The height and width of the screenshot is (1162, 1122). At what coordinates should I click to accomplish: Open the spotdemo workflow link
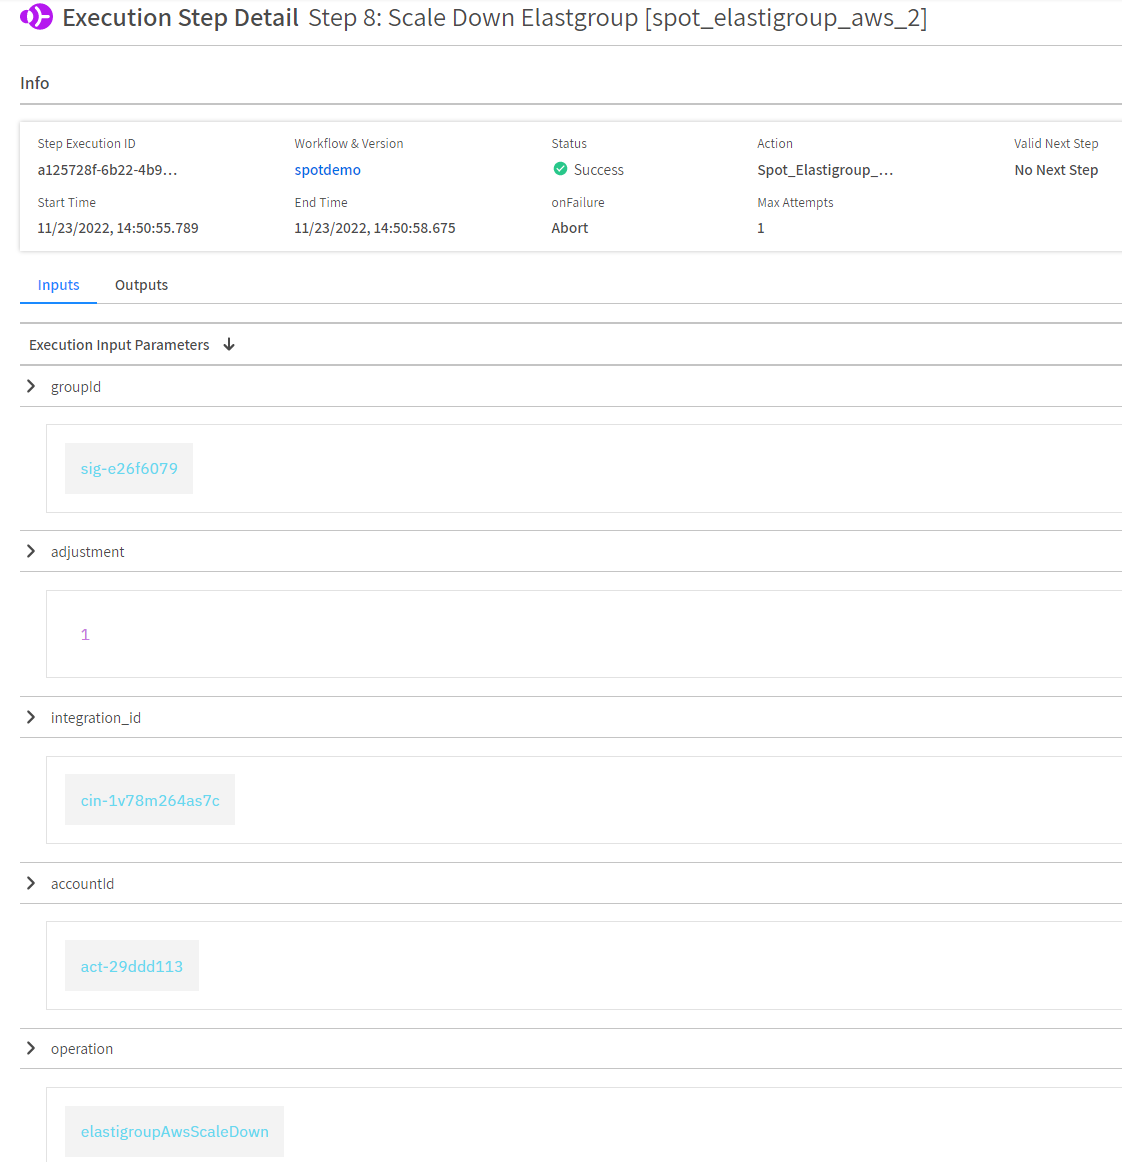pyautogui.click(x=327, y=170)
